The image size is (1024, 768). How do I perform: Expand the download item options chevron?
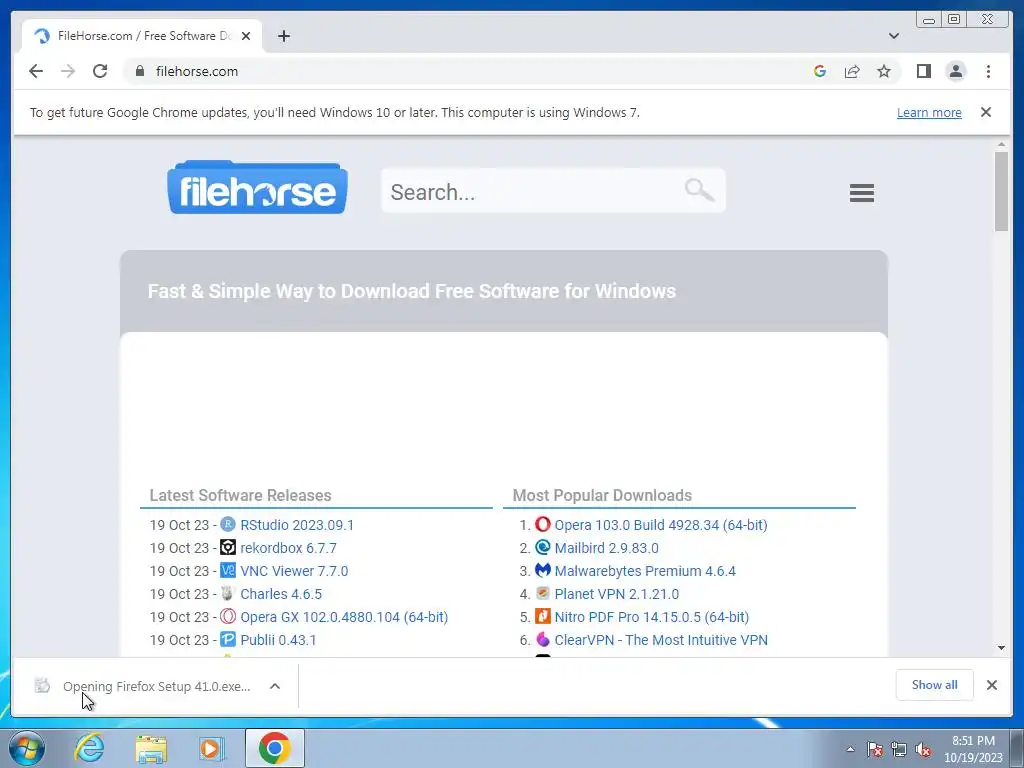pos(275,686)
